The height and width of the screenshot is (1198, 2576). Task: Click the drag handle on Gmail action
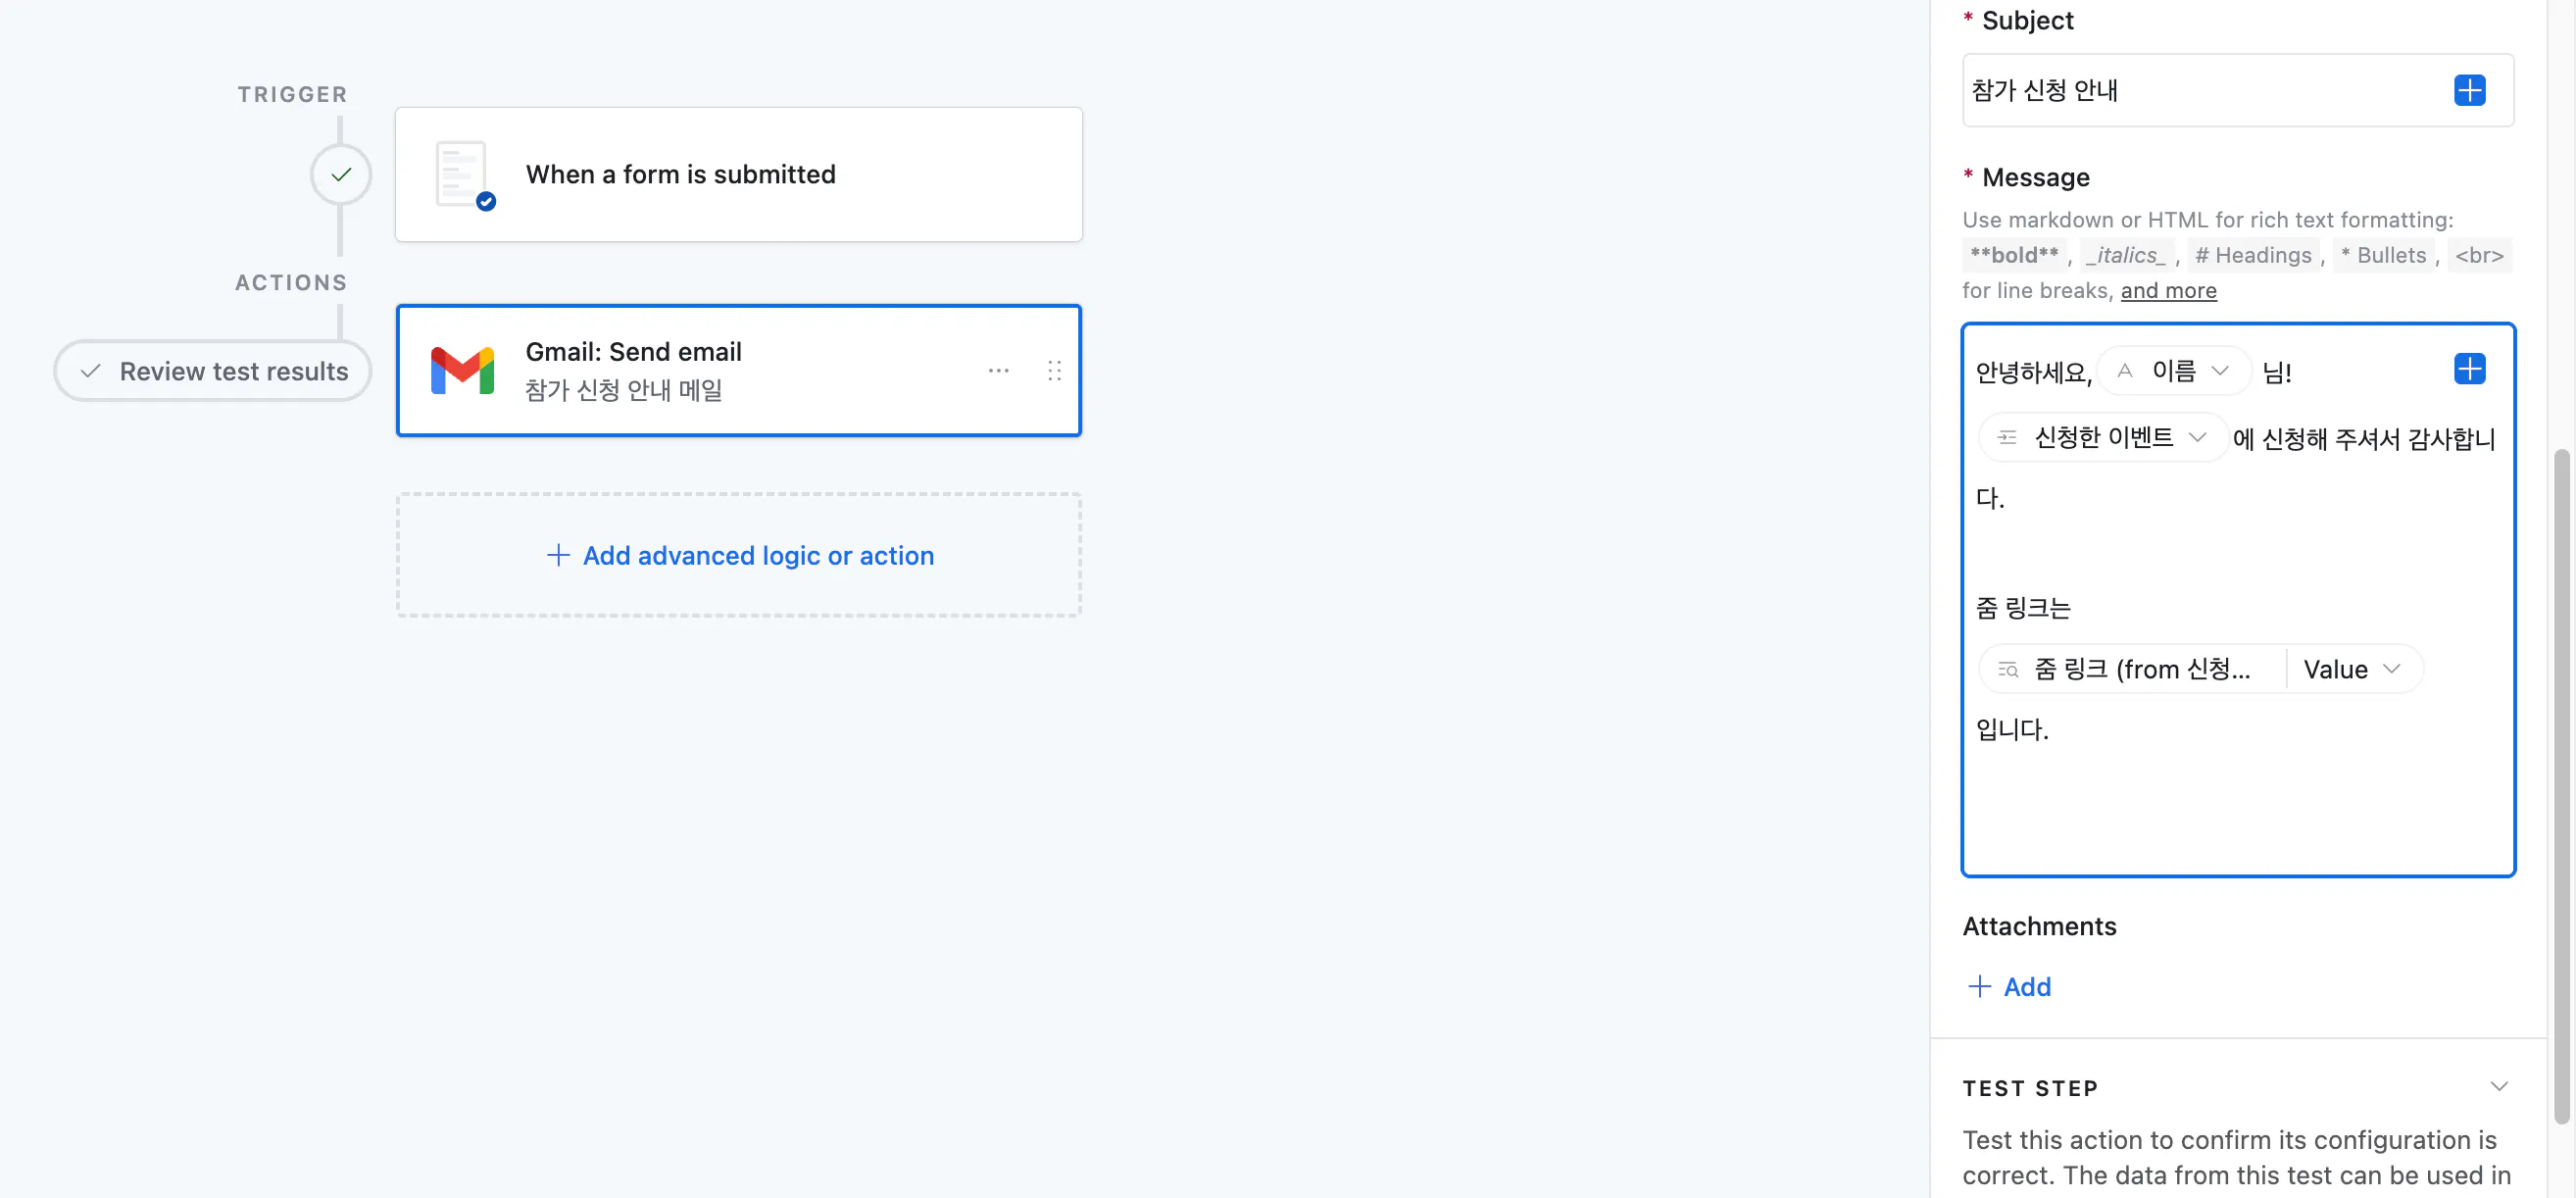[x=1054, y=371]
